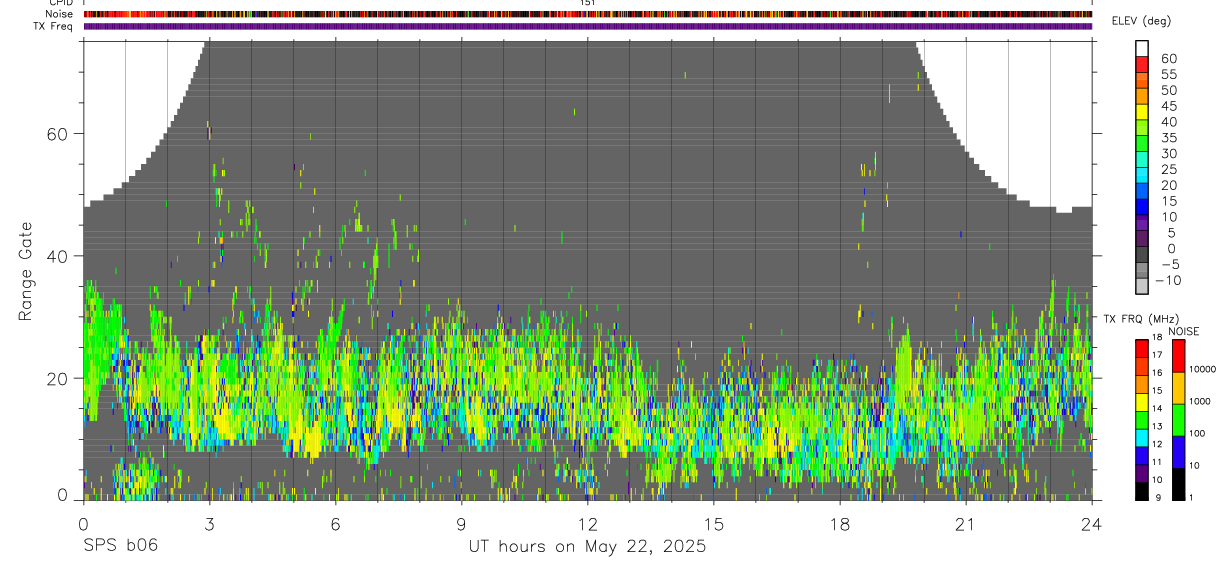Click the 14 label on TX FRQ scale
The image size is (1228, 567).
(1157, 408)
